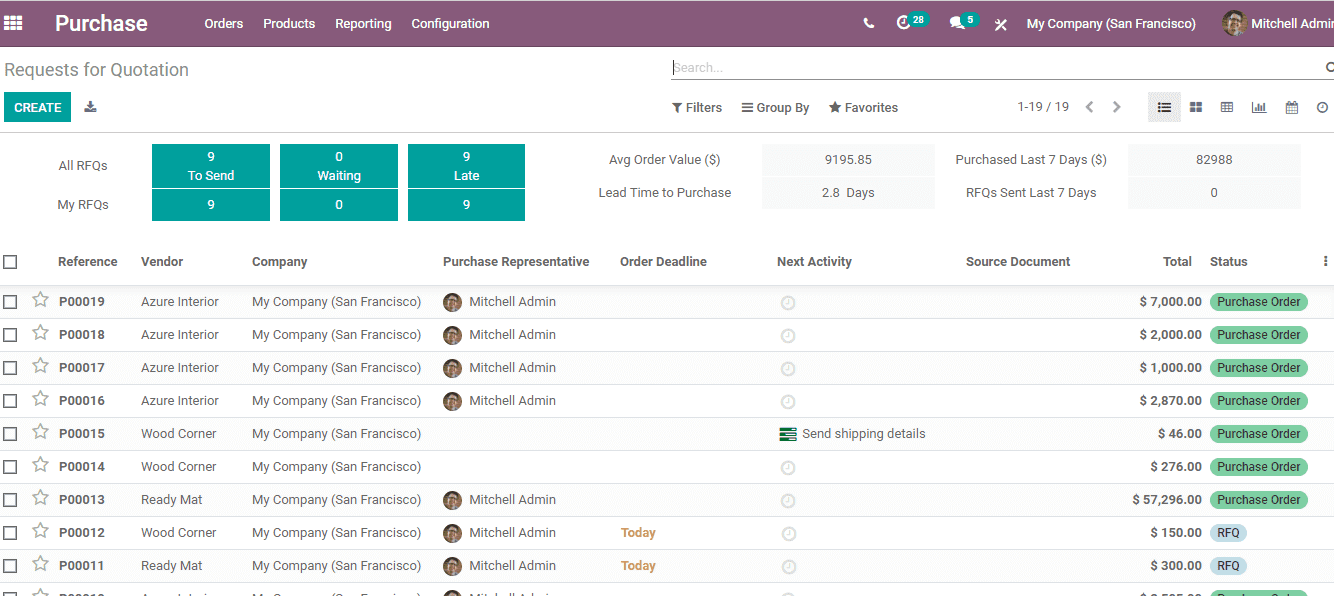Open the Reporting menu
Image resolution: width=1334 pixels, height=596 pixels.
363,23
